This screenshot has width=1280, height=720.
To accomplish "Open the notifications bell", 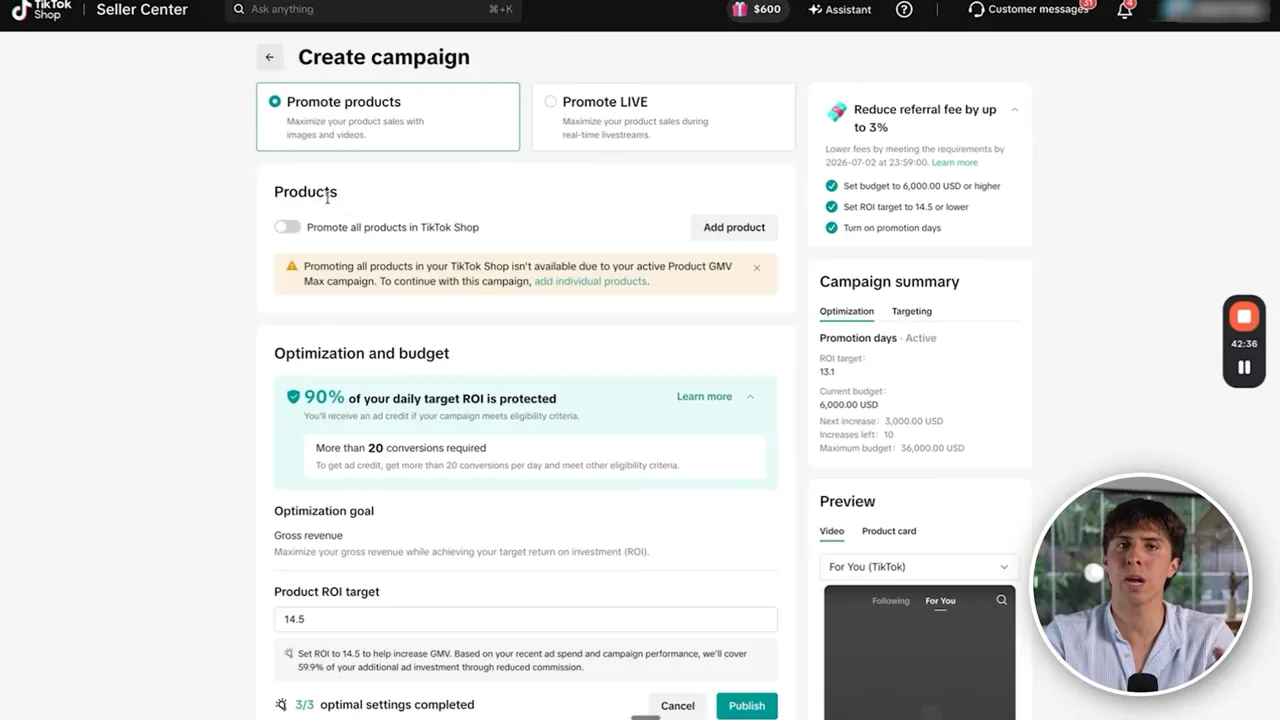I will click(1125, 10).
